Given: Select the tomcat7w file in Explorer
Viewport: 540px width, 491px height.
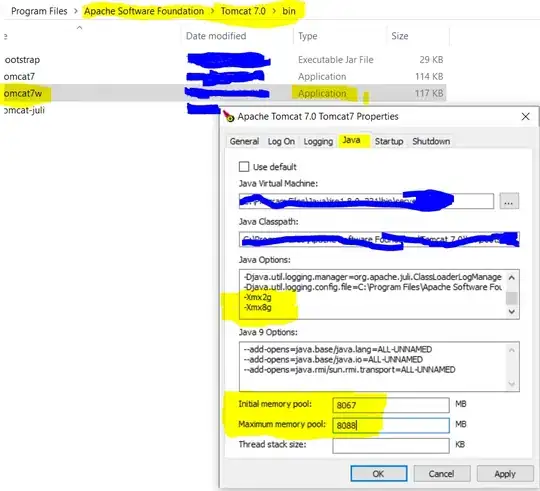Looking at the screenshot, I should 23,93.
